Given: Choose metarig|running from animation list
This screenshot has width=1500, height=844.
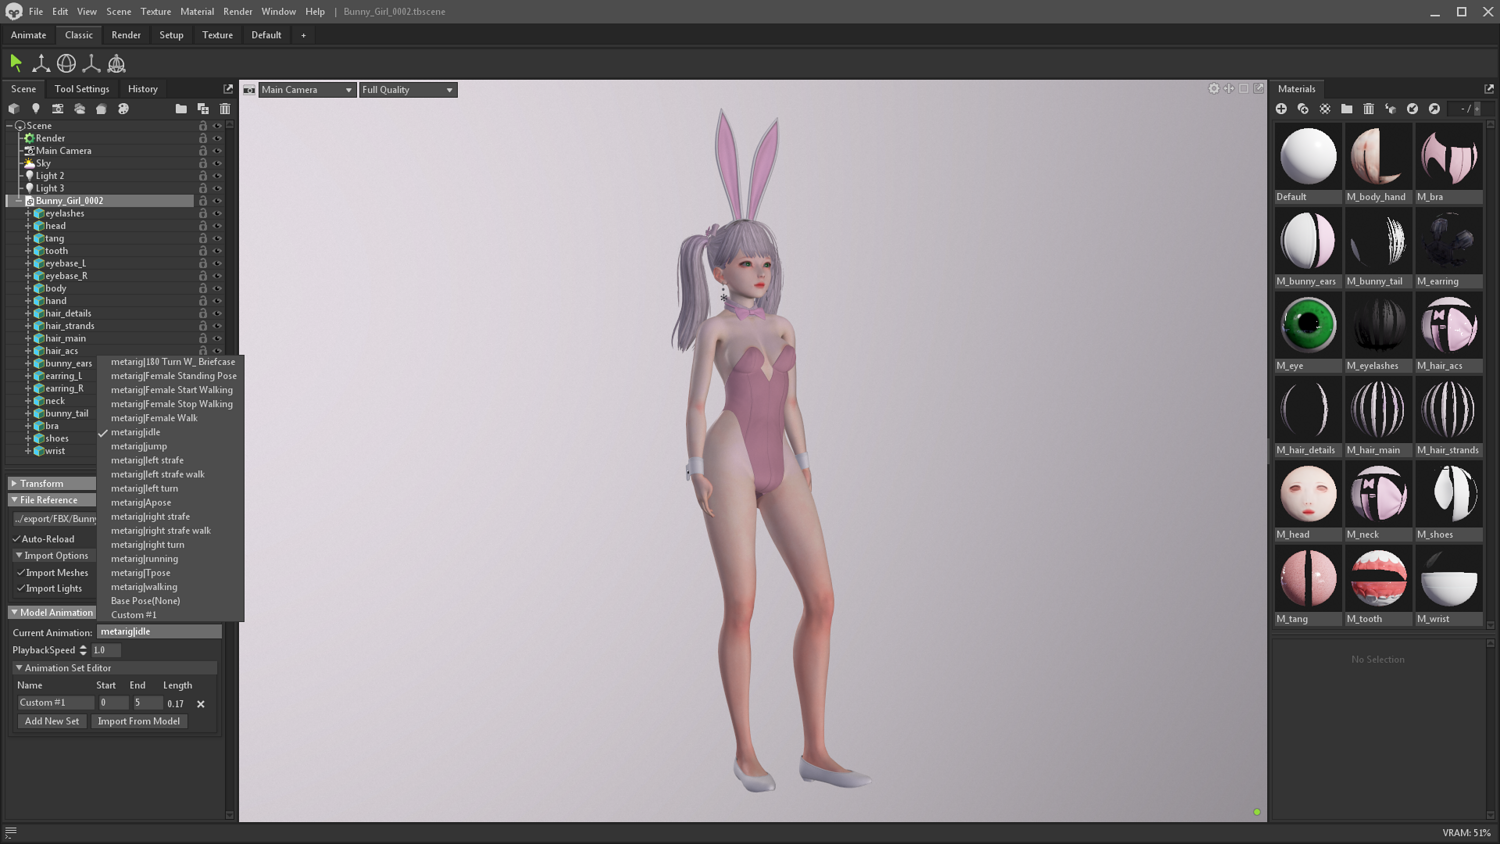Looking at the screenshot, I should (145, 559).
